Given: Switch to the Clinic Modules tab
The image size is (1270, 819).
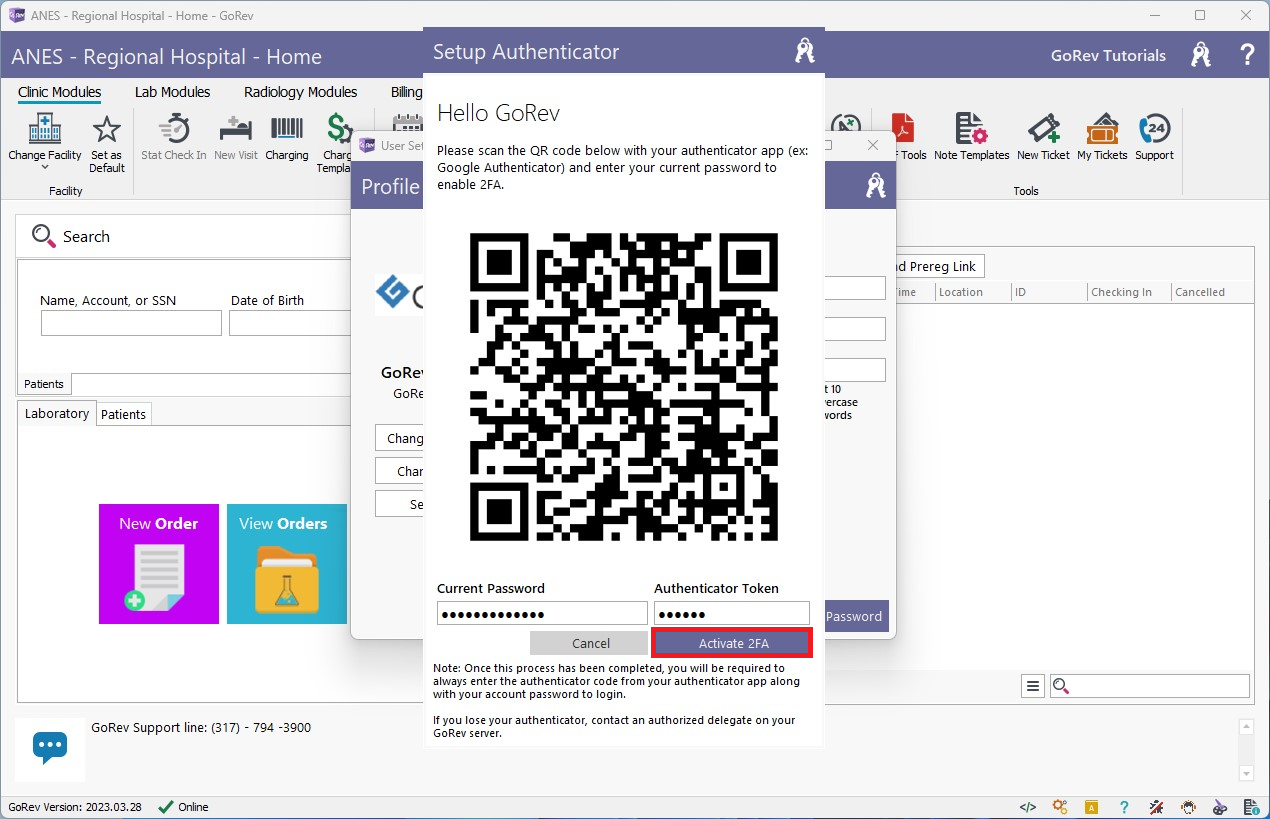Looking at the screenshot, I should [60, 92].
